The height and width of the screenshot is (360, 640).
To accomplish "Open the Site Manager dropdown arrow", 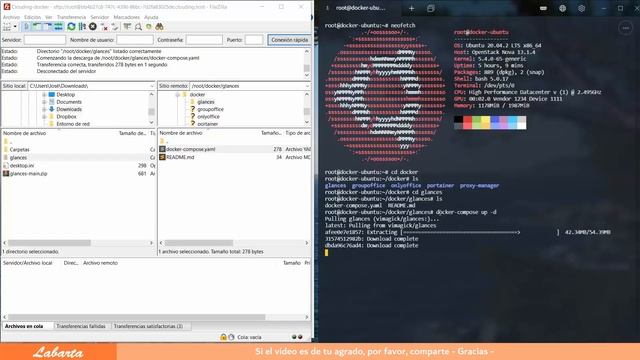I will pyautogui.click(x=15, y=27).
